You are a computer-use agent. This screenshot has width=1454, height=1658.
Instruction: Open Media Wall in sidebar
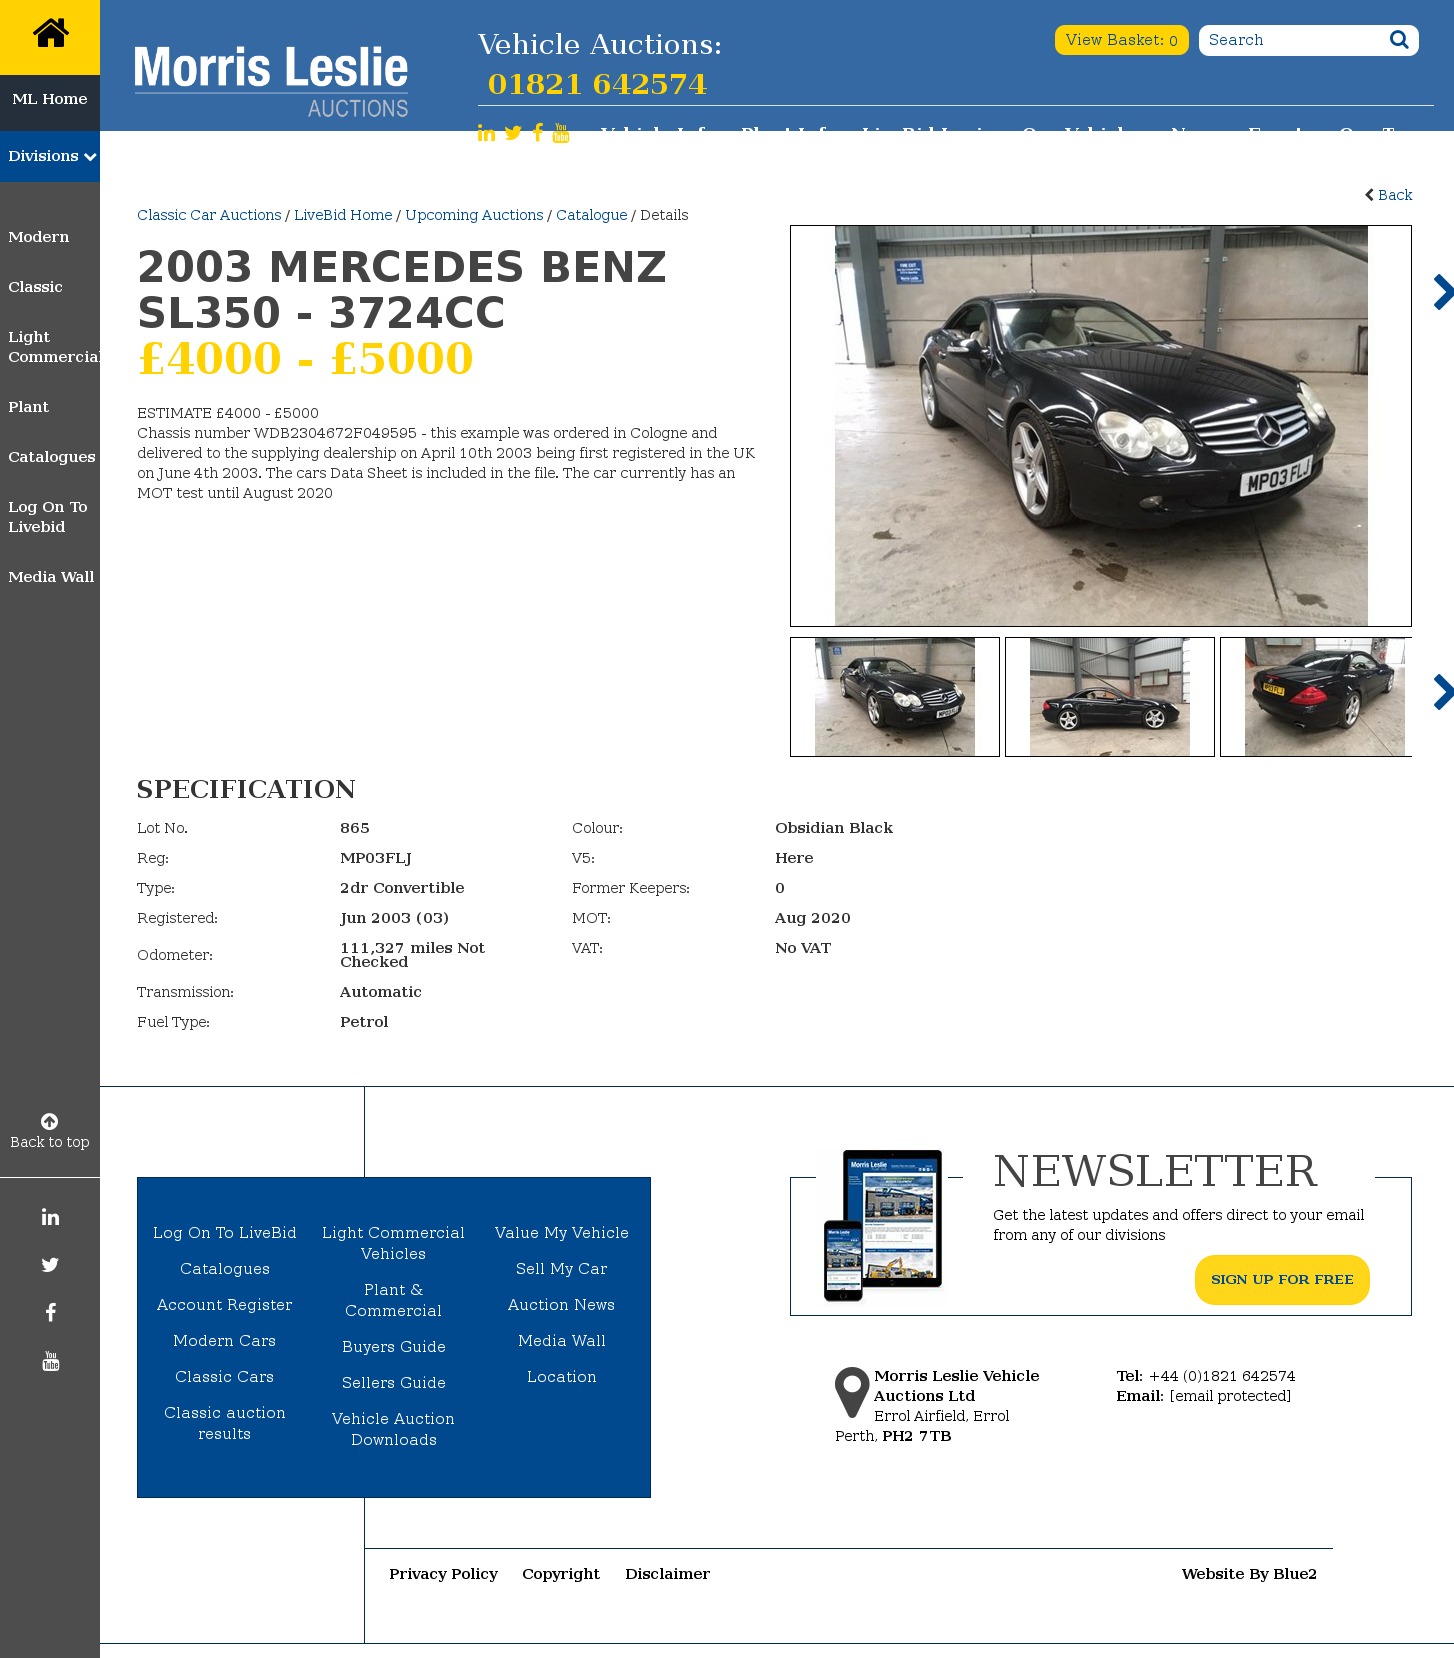click(x=51, y=577)
